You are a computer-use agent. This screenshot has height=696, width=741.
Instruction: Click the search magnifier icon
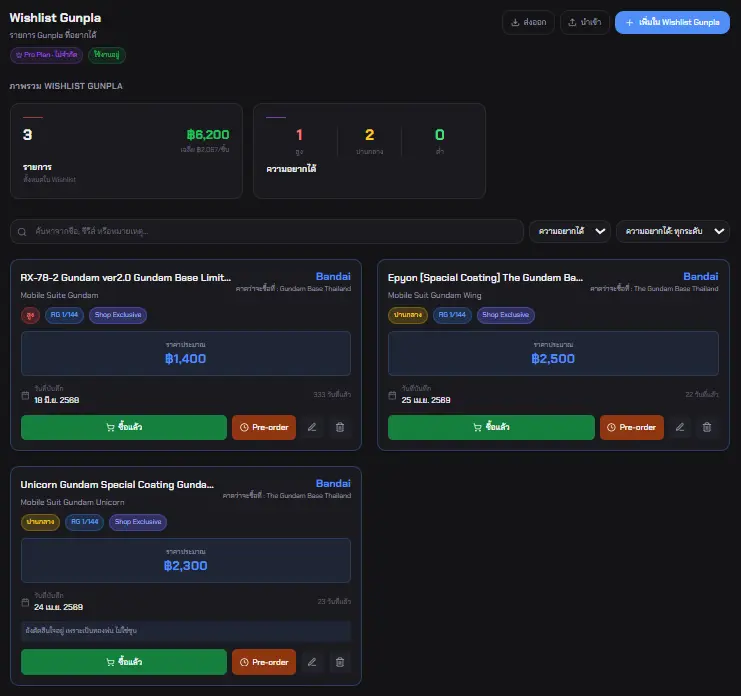[22, 232]
